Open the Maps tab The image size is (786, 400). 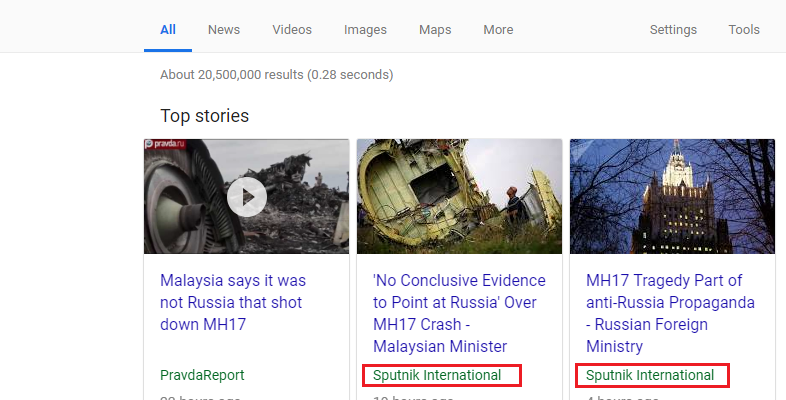point(435,30)
